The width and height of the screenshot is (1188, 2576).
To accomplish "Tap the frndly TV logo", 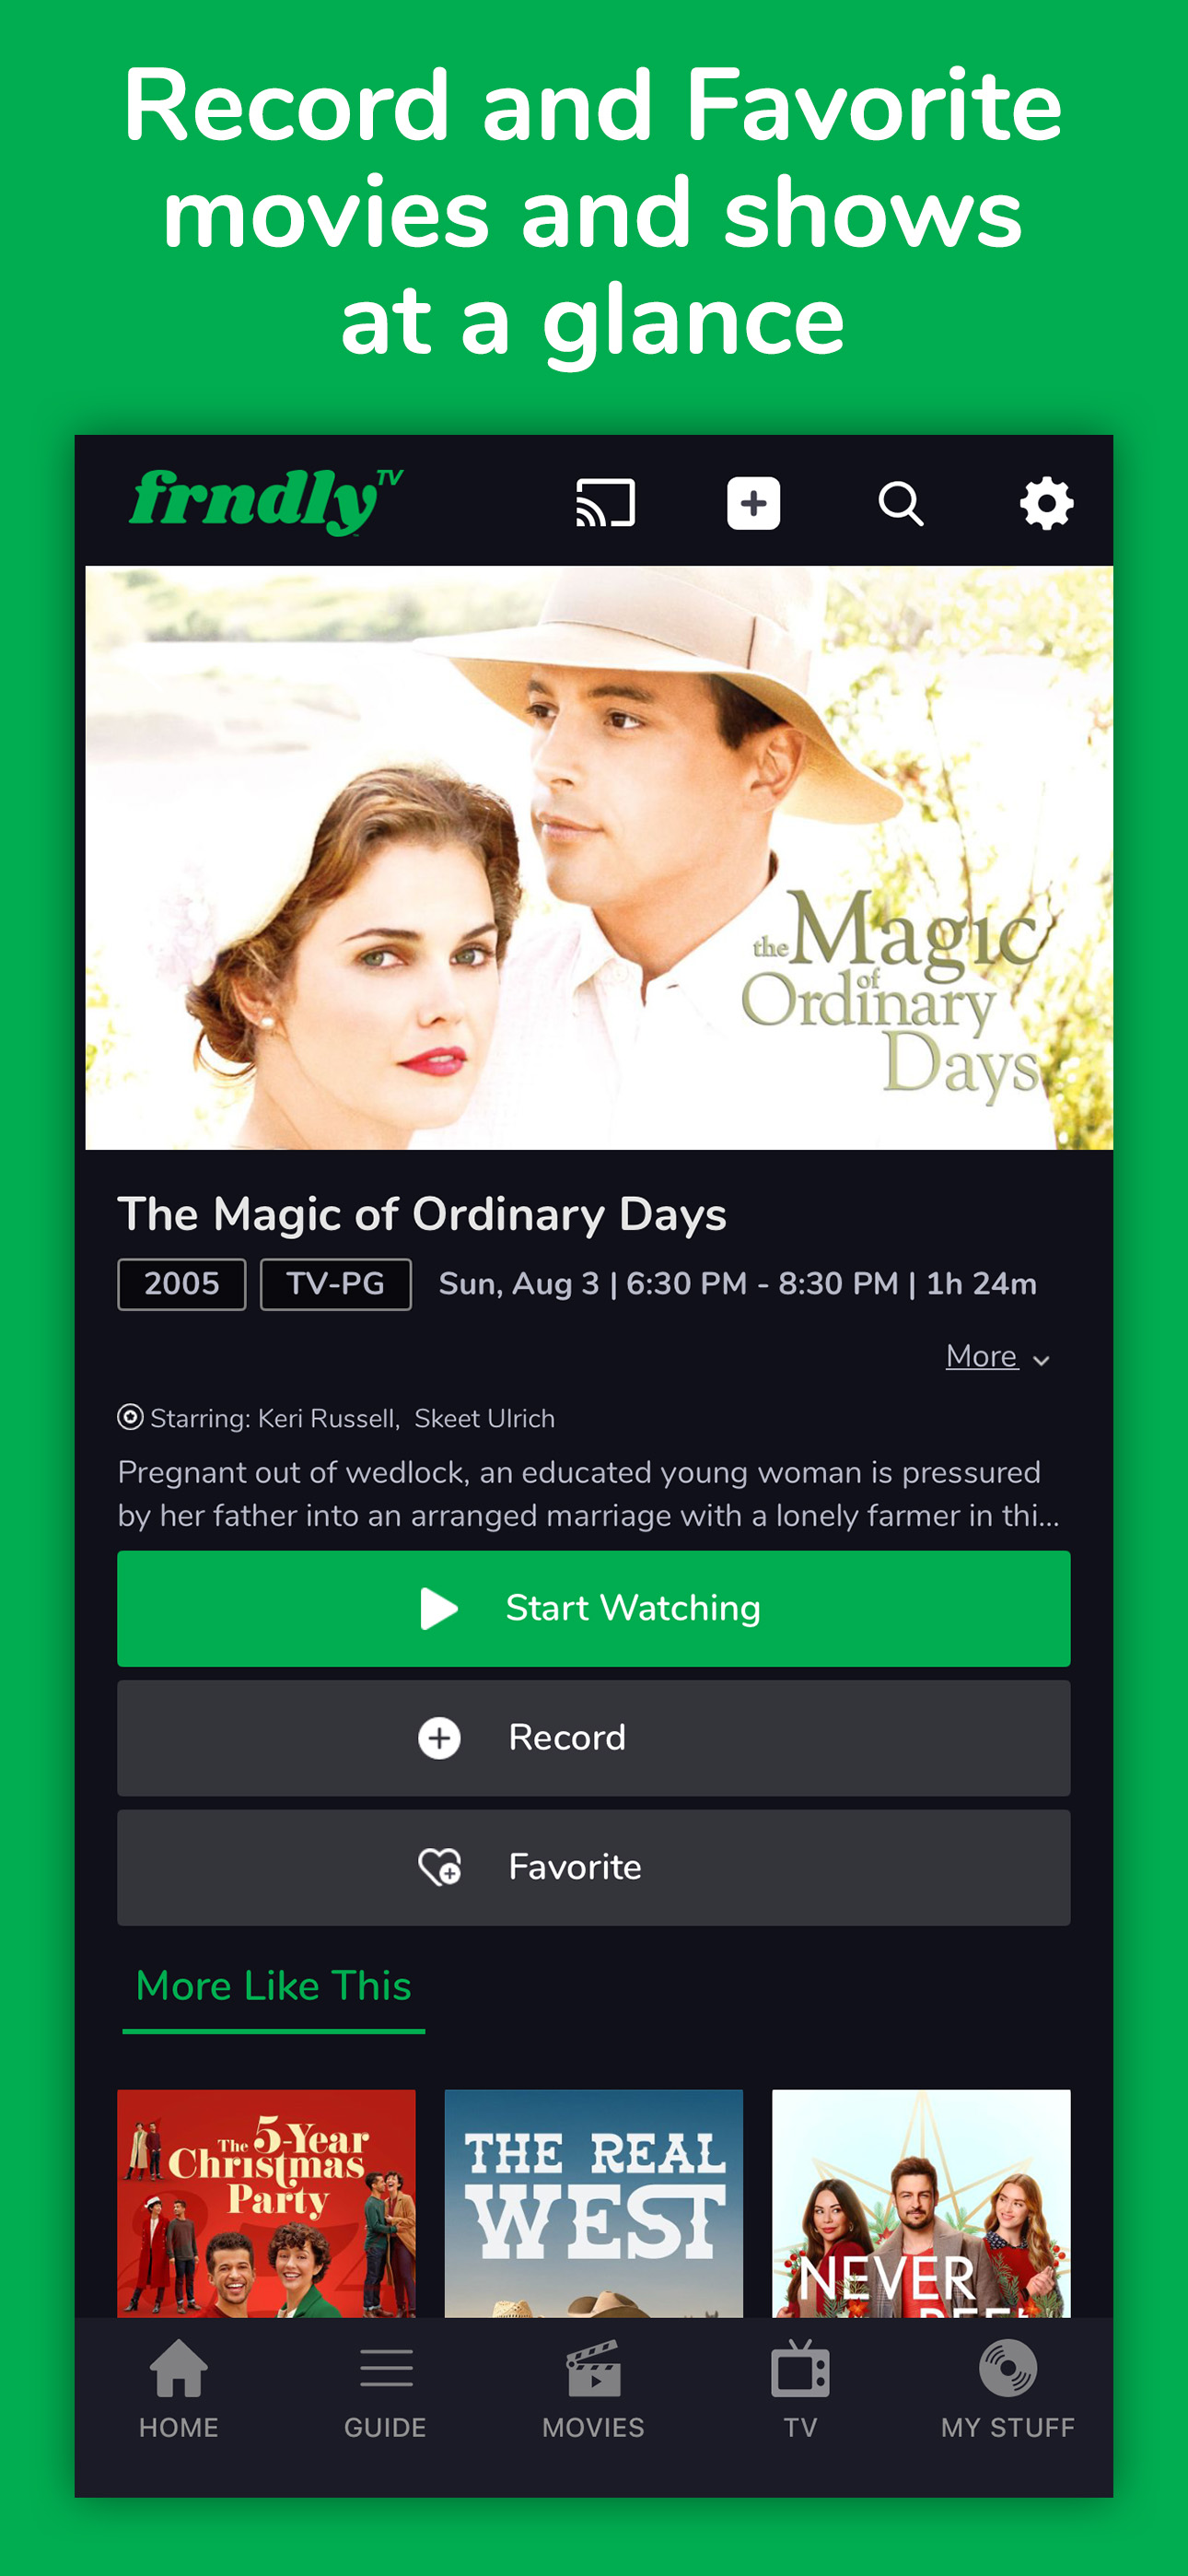I will [x=266, y=501].
